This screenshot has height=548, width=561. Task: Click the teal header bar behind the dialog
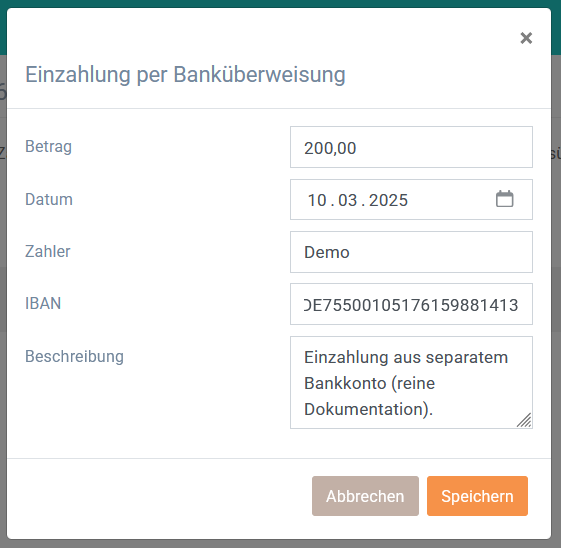pyautogui.click(x=280, y=4)
